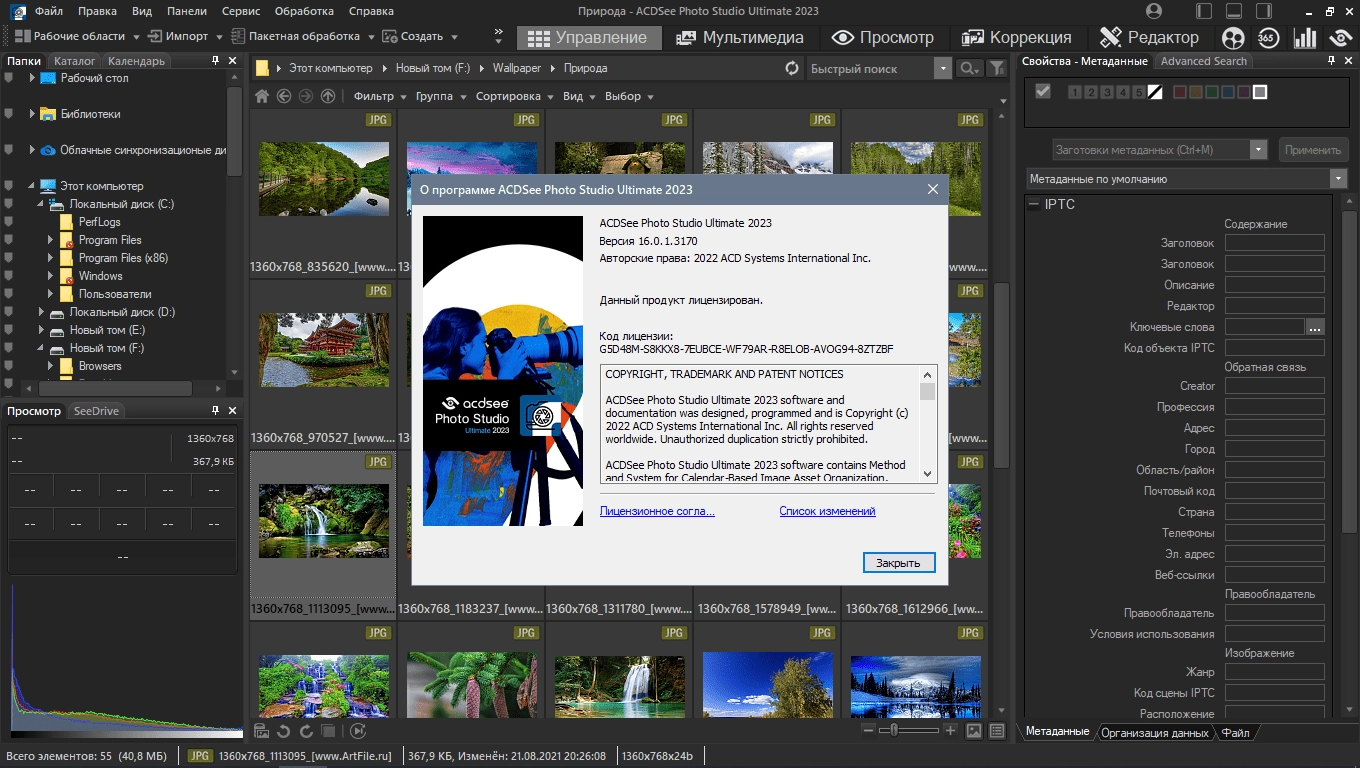The width and height of the screenshot is (1360, 768).
Task: Click the Быстрый поиск search field
Action: tap(870, 68)
